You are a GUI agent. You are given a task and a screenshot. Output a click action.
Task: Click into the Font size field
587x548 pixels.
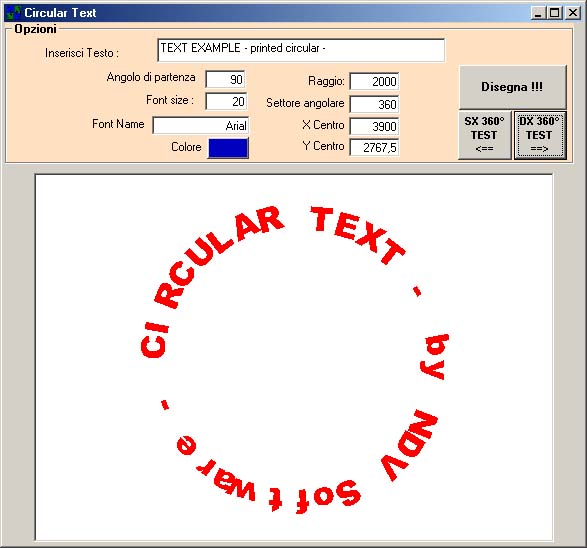[226, 101]
